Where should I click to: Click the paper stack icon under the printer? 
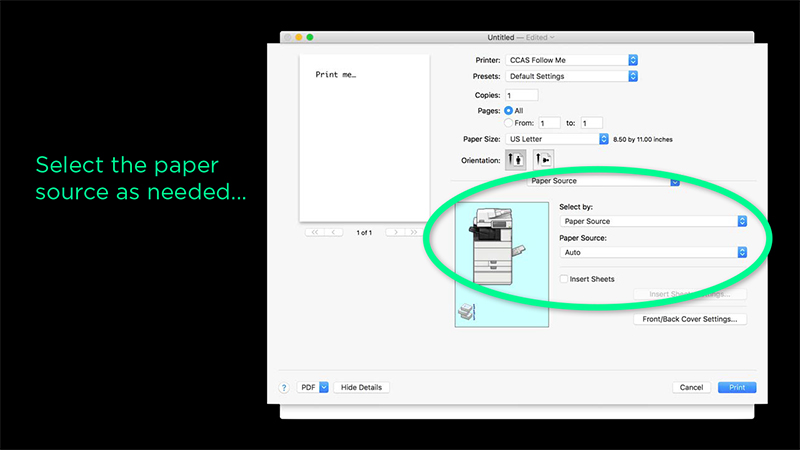[x=466, y=313]
